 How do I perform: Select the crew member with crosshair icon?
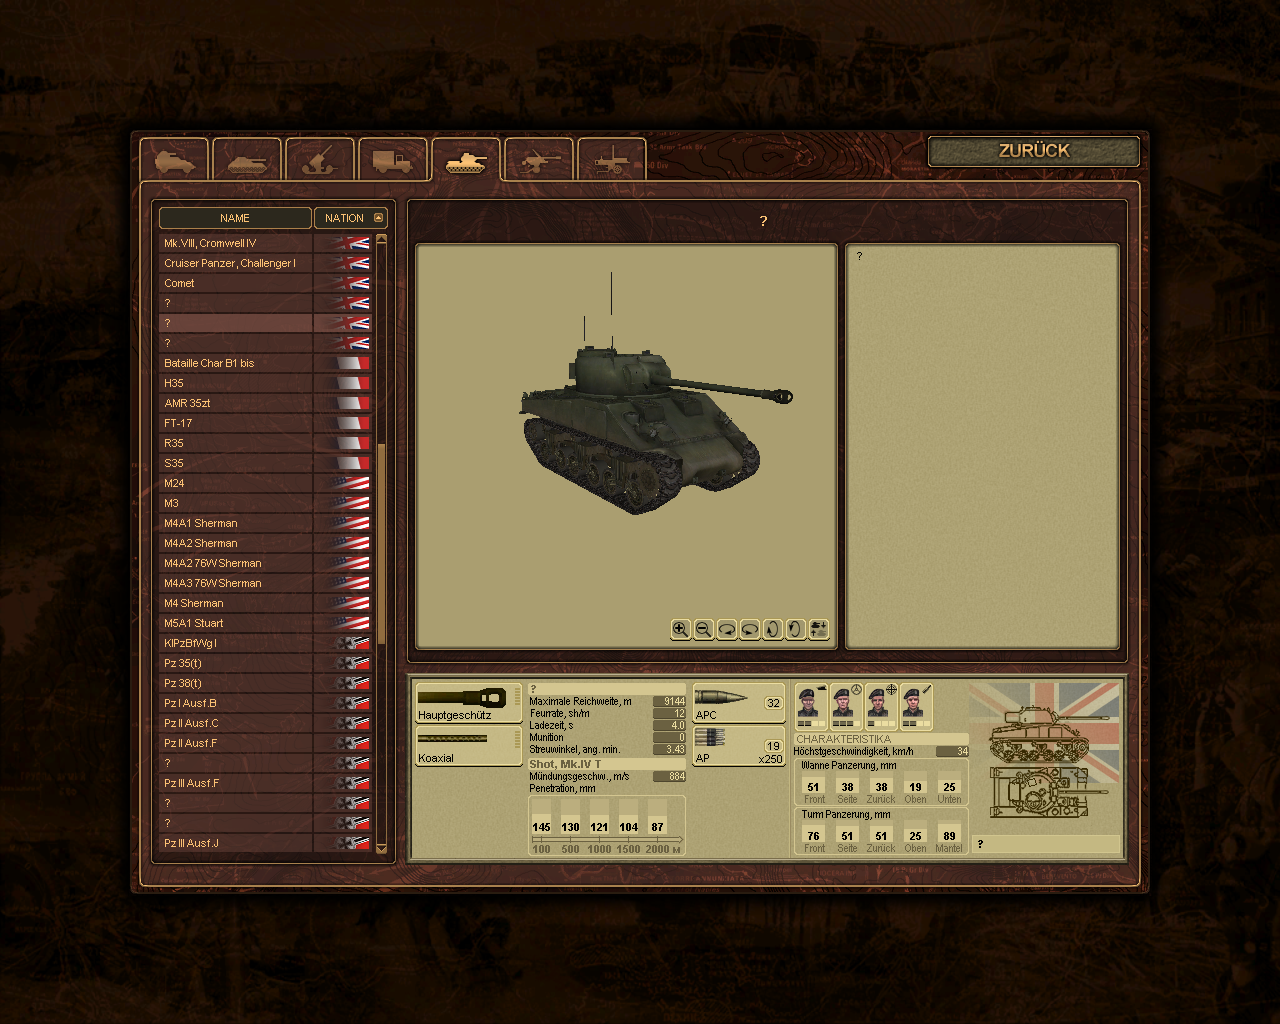tap(880, 706)
